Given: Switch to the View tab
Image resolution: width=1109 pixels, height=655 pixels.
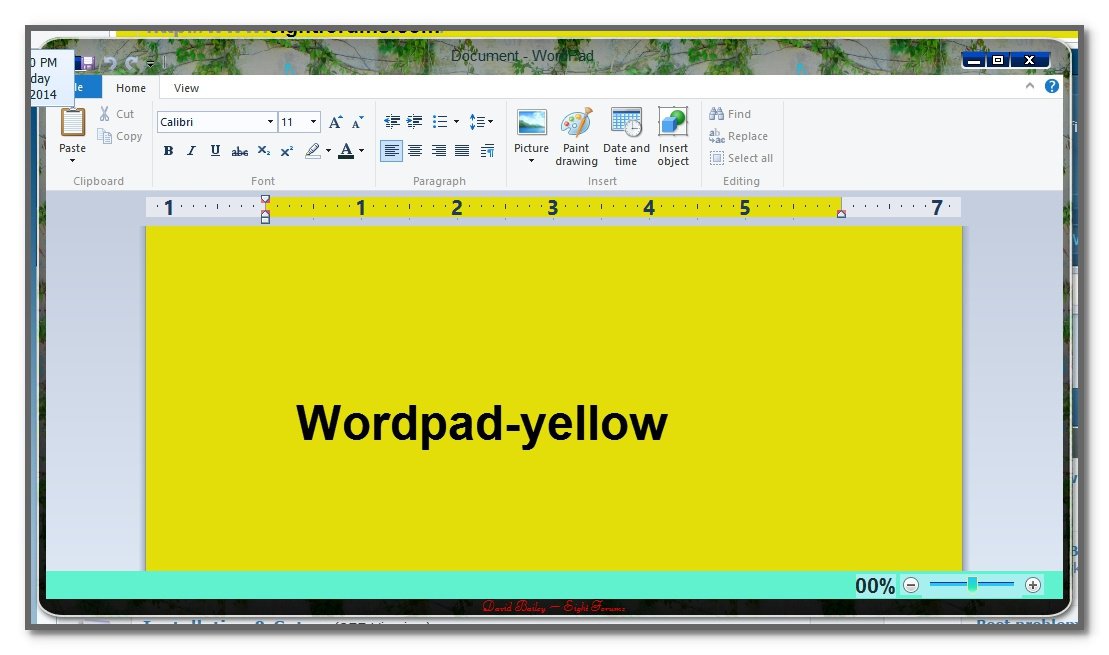Looking at the screenshot, I should [x=186, y=88].
